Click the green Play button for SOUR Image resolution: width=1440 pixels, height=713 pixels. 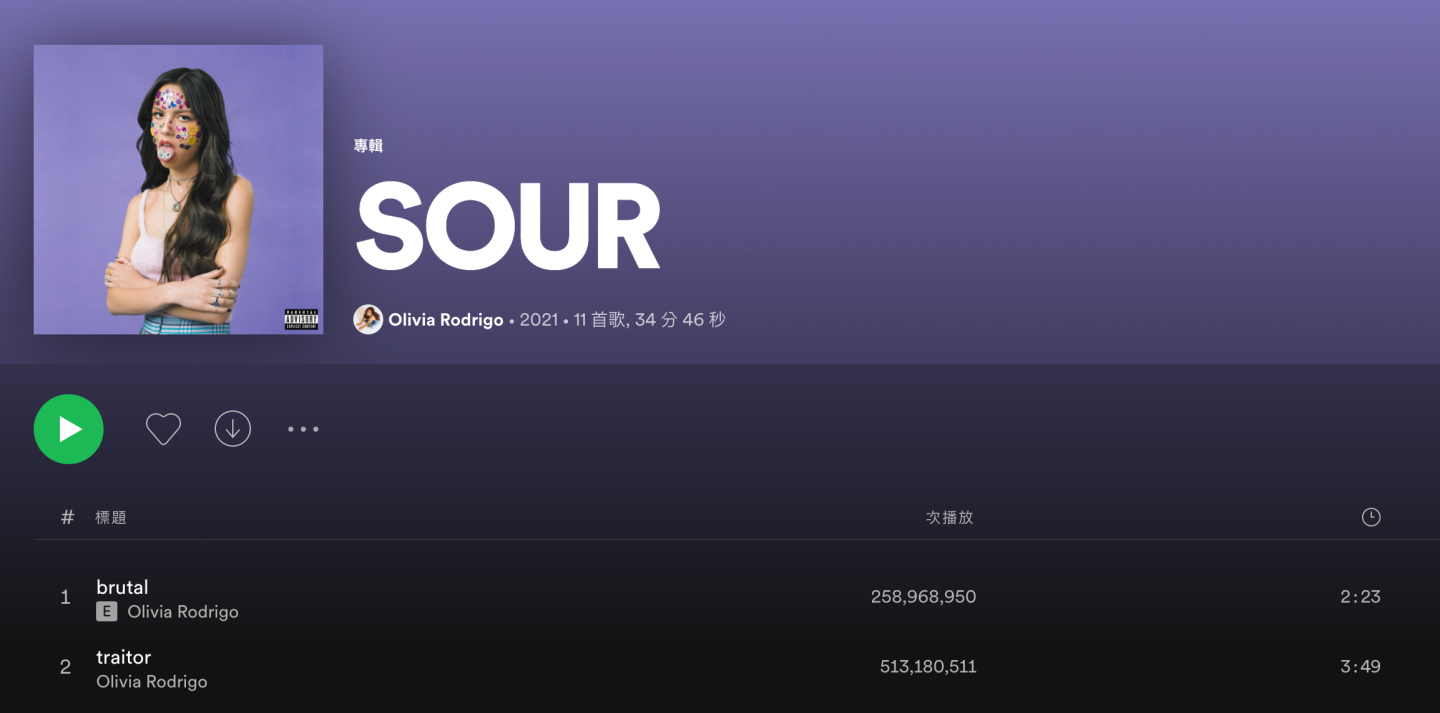[x=68, y=428]
